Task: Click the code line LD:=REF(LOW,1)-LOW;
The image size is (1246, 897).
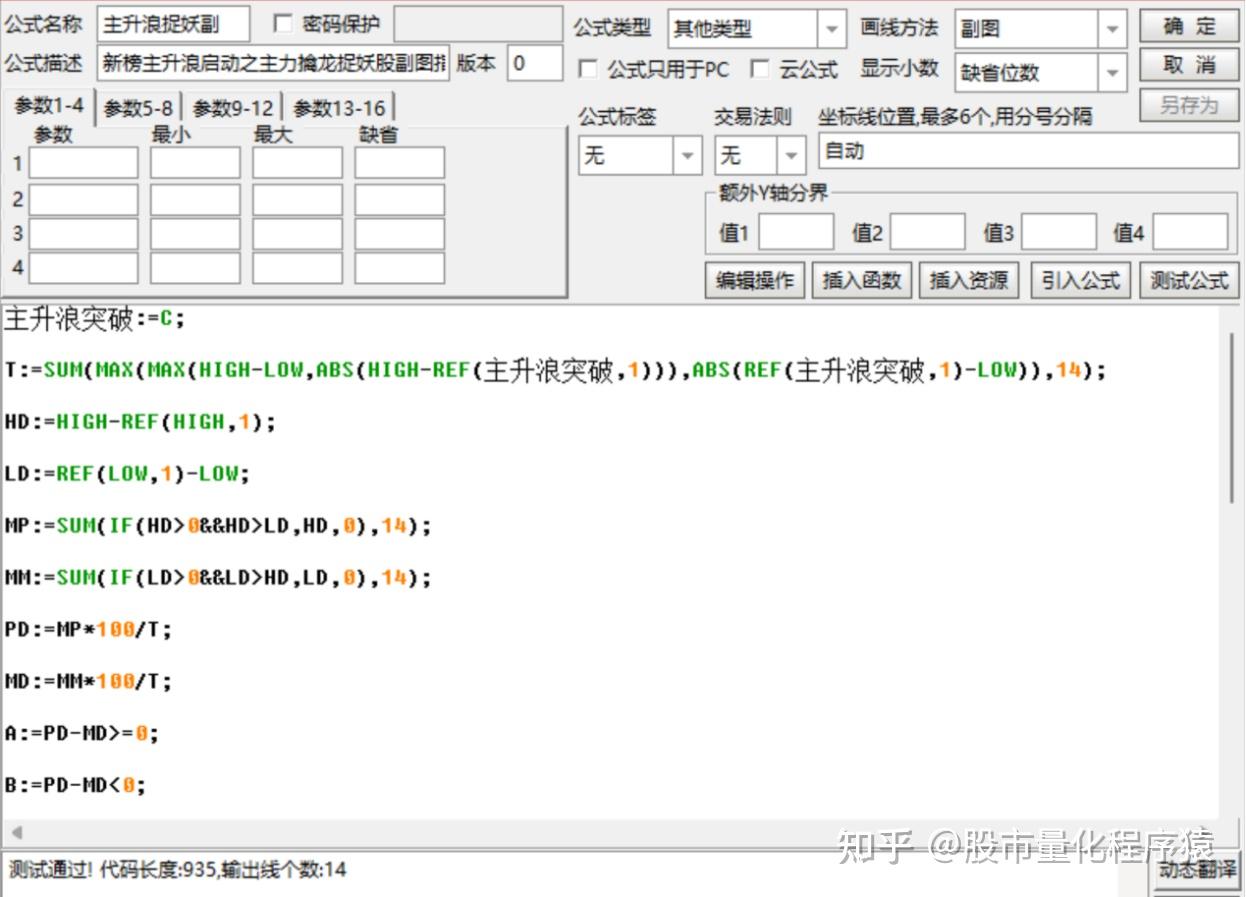Action: (127, 474)
